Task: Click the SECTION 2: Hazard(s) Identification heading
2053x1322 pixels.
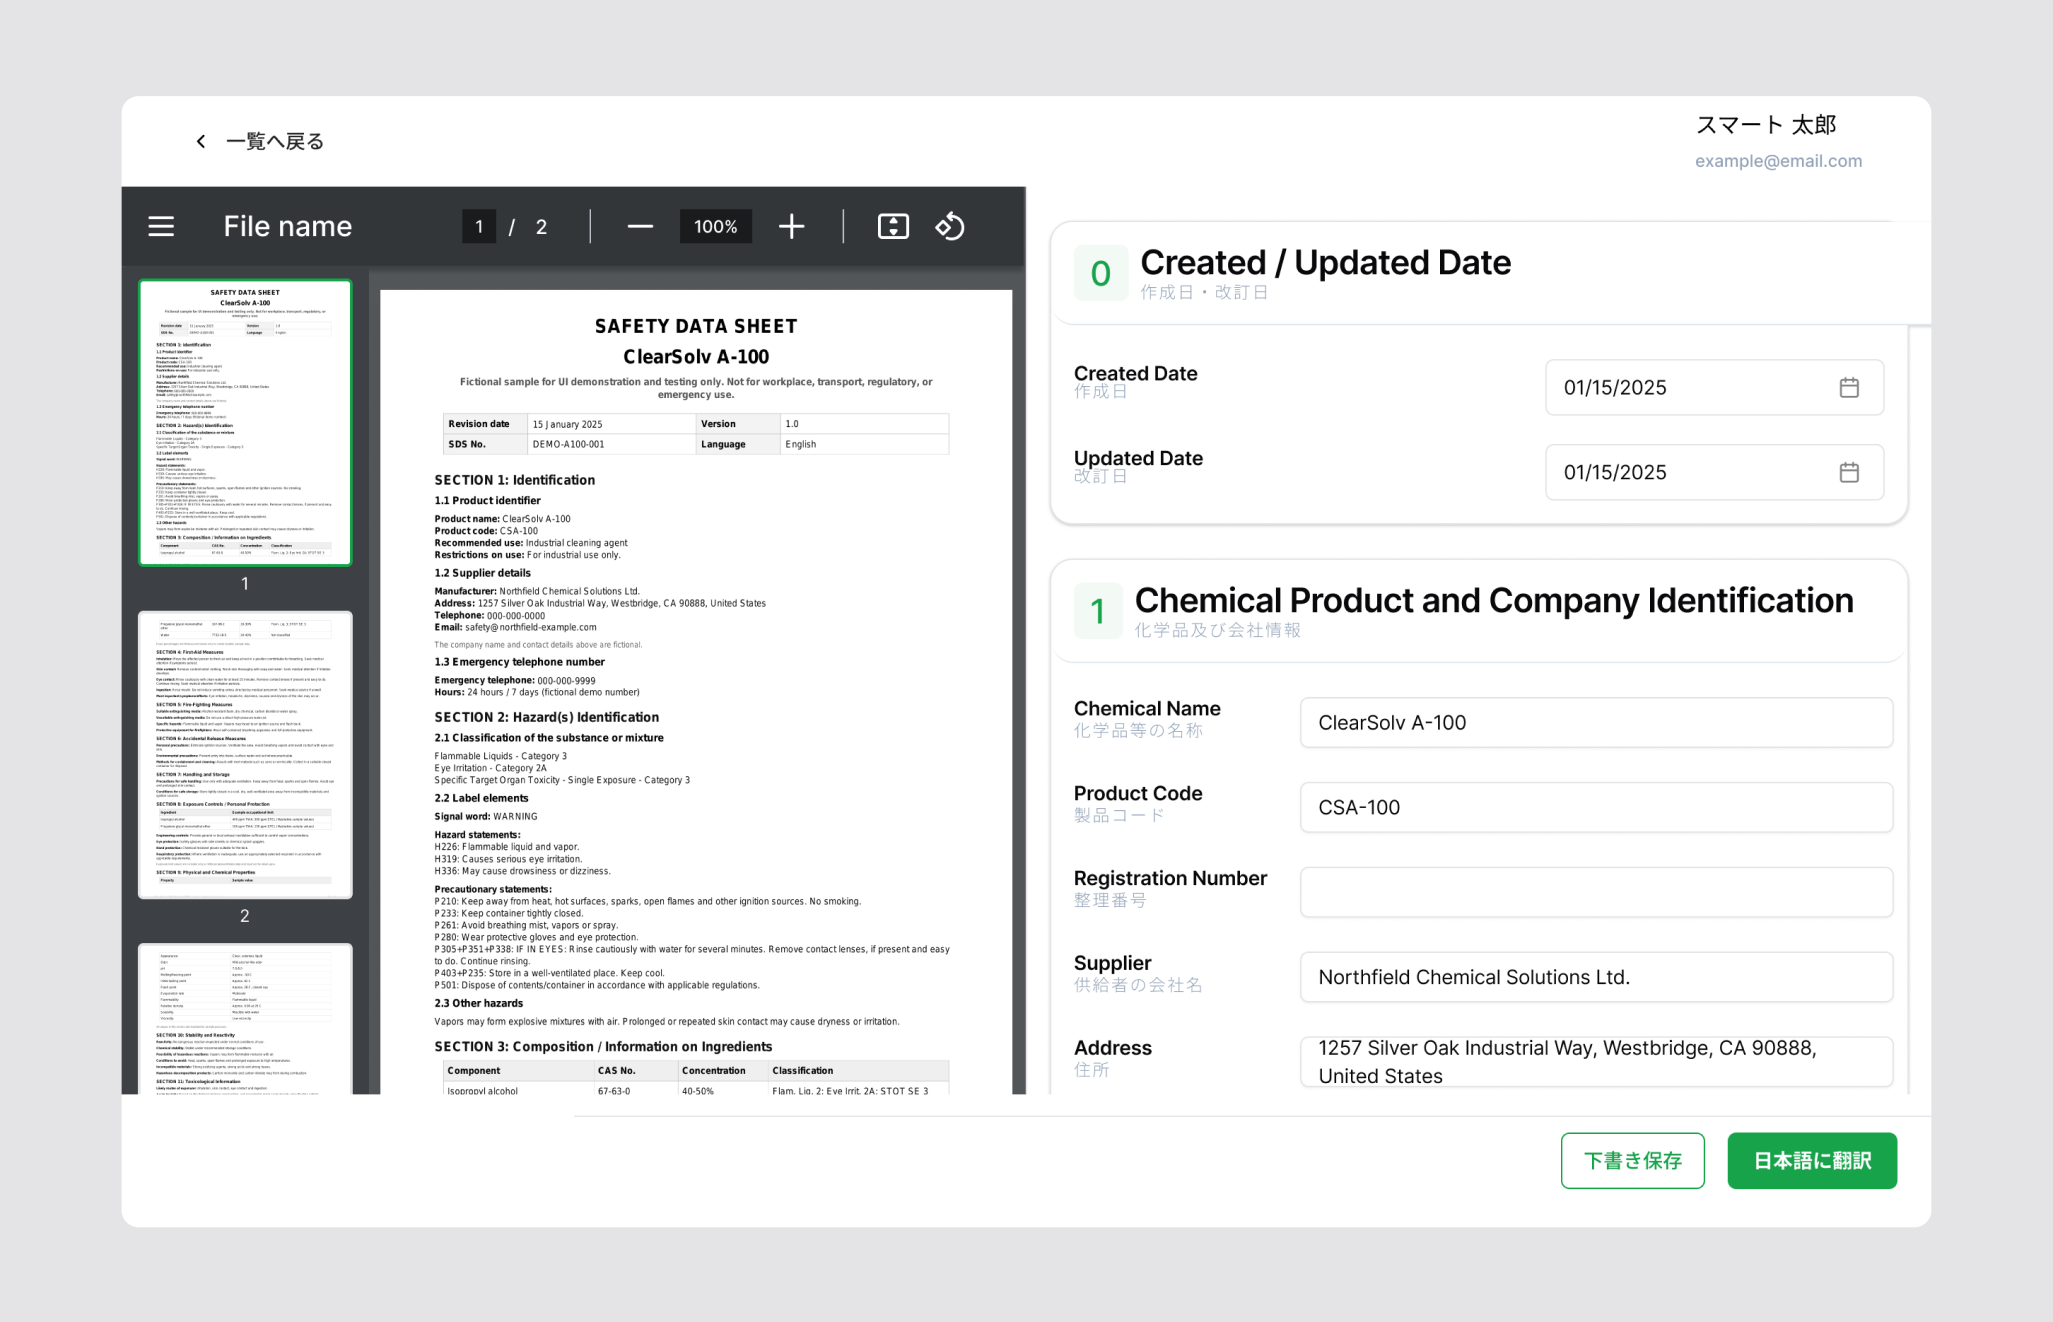Action: 547,718
